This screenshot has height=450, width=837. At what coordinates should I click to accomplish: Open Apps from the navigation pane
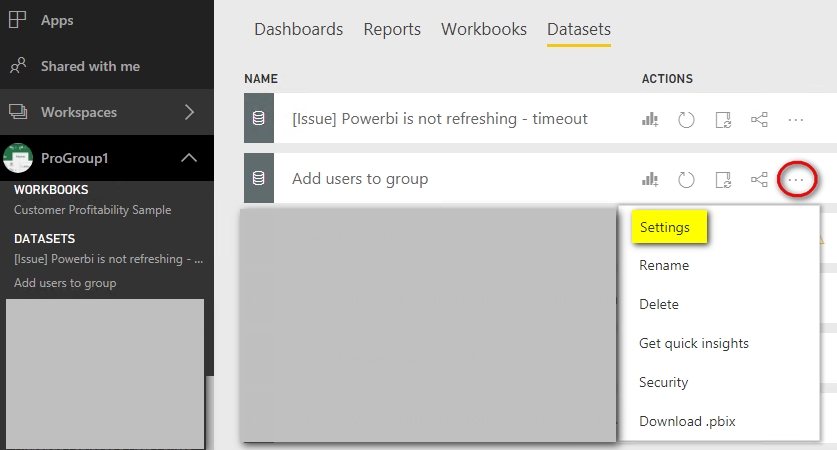57,20
